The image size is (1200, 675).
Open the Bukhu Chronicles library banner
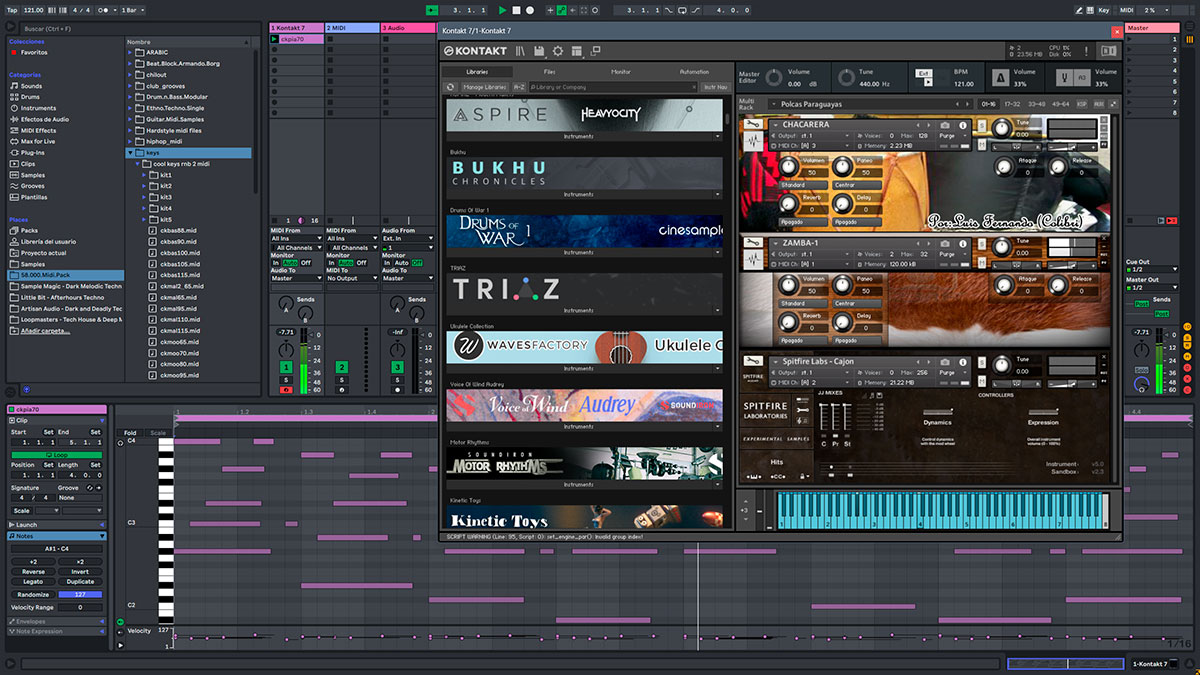point(585,172)
